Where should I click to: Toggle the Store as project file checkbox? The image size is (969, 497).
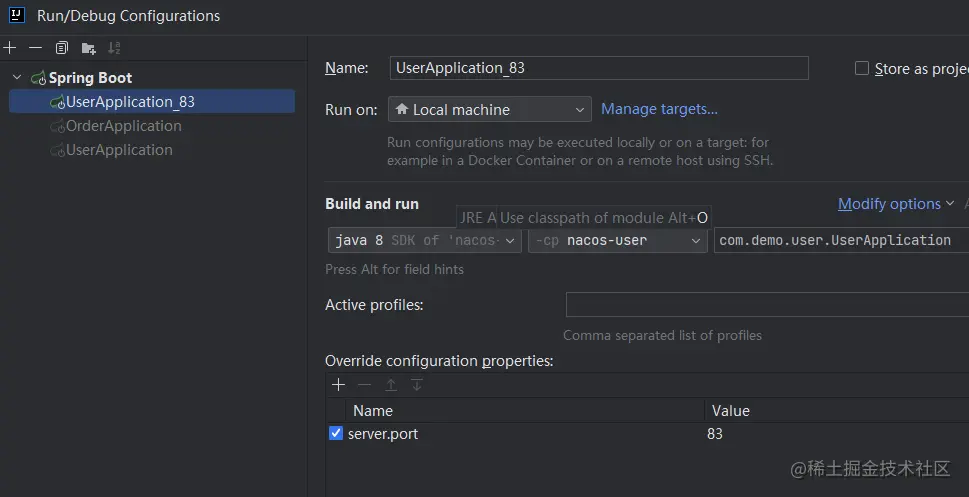[x=862, y=69]
